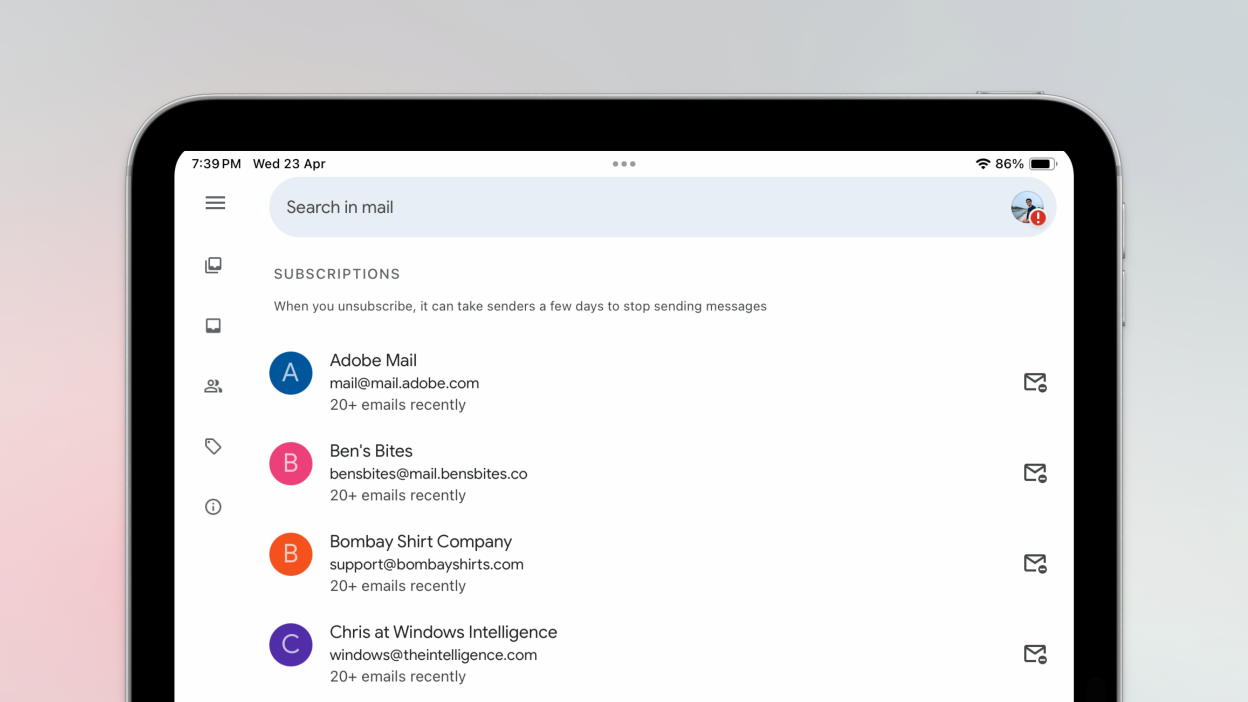Open the hamburger main menu

point(215,203)
